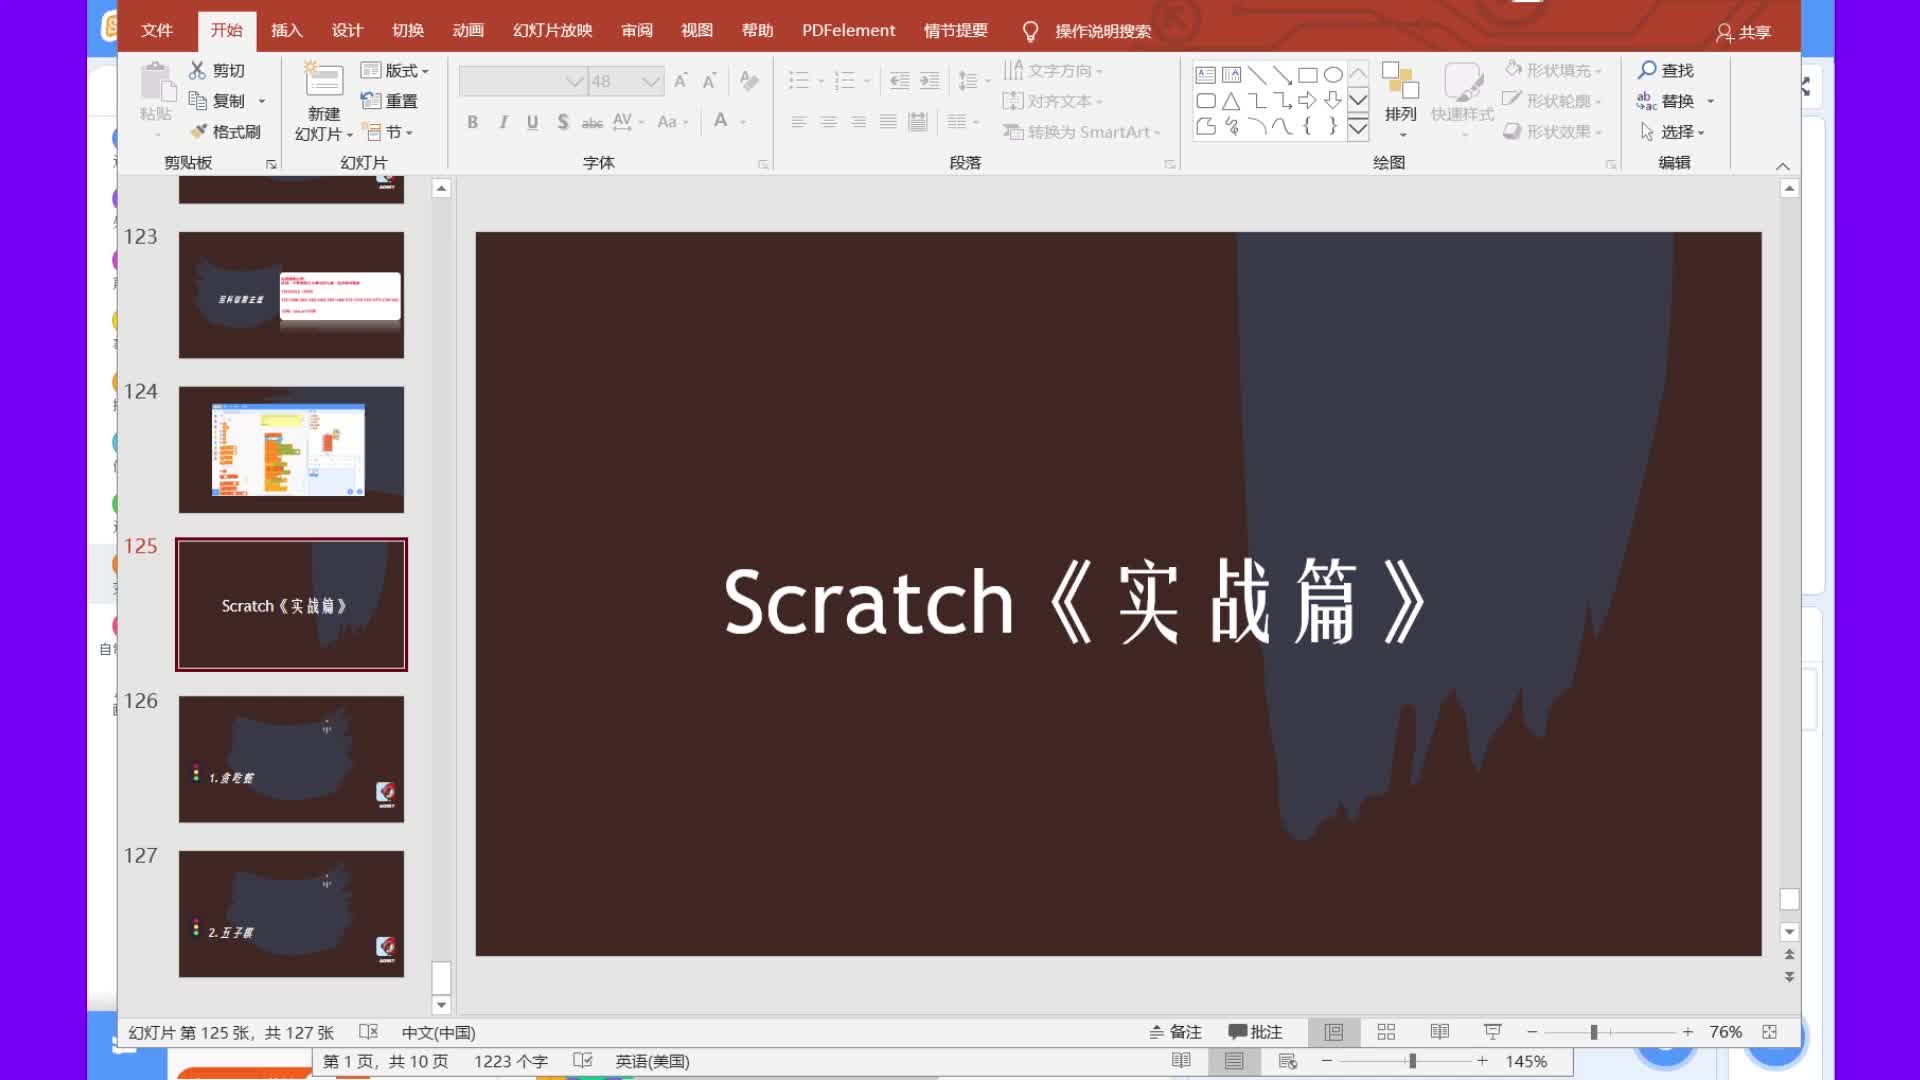Switch to Slide Sorter view

pyautogui.click(x=1386, y=1032)
